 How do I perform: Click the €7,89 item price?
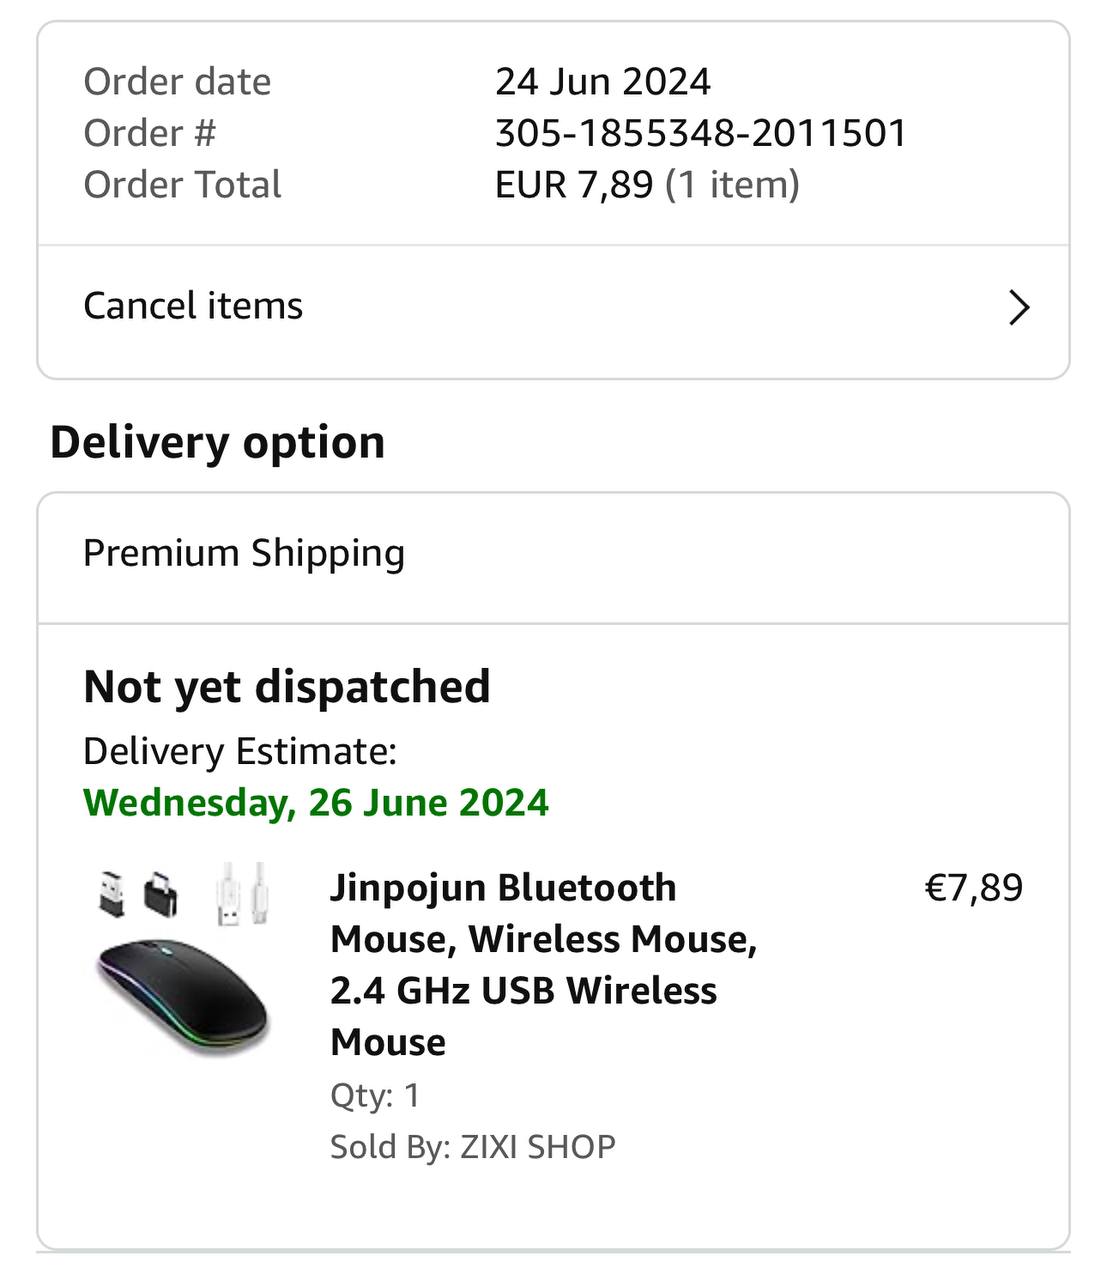tap(973, 888)
